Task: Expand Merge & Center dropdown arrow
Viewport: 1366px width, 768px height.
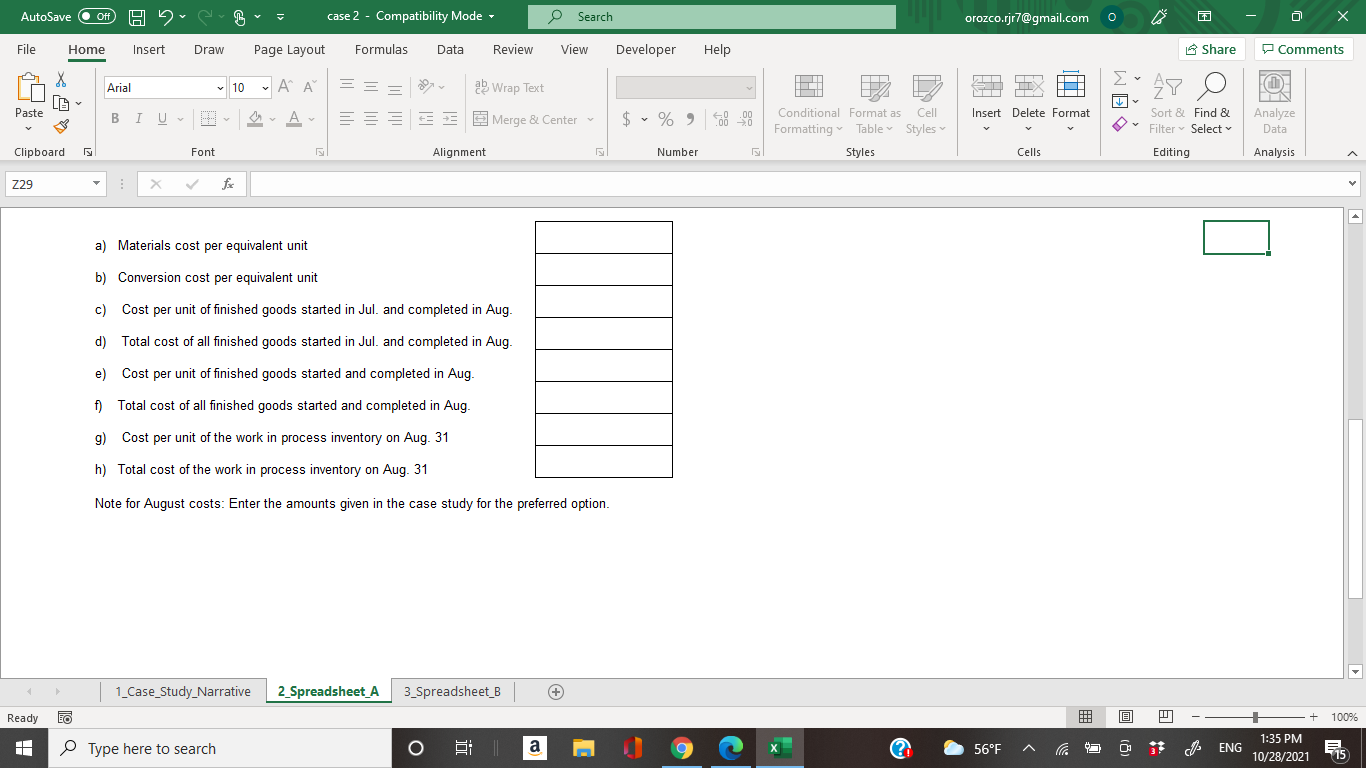Action: (590, 120)
